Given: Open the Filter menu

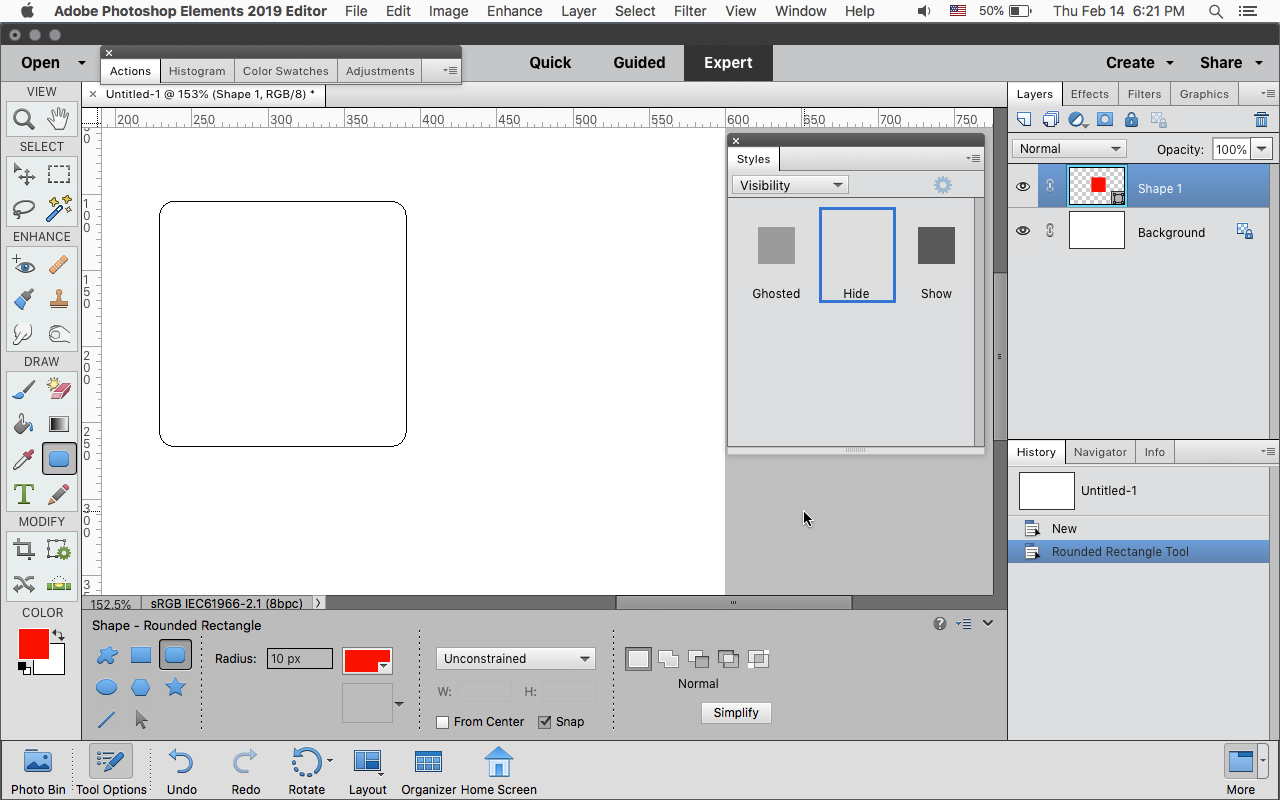Looking at the screenshot, I should (690, 11).
